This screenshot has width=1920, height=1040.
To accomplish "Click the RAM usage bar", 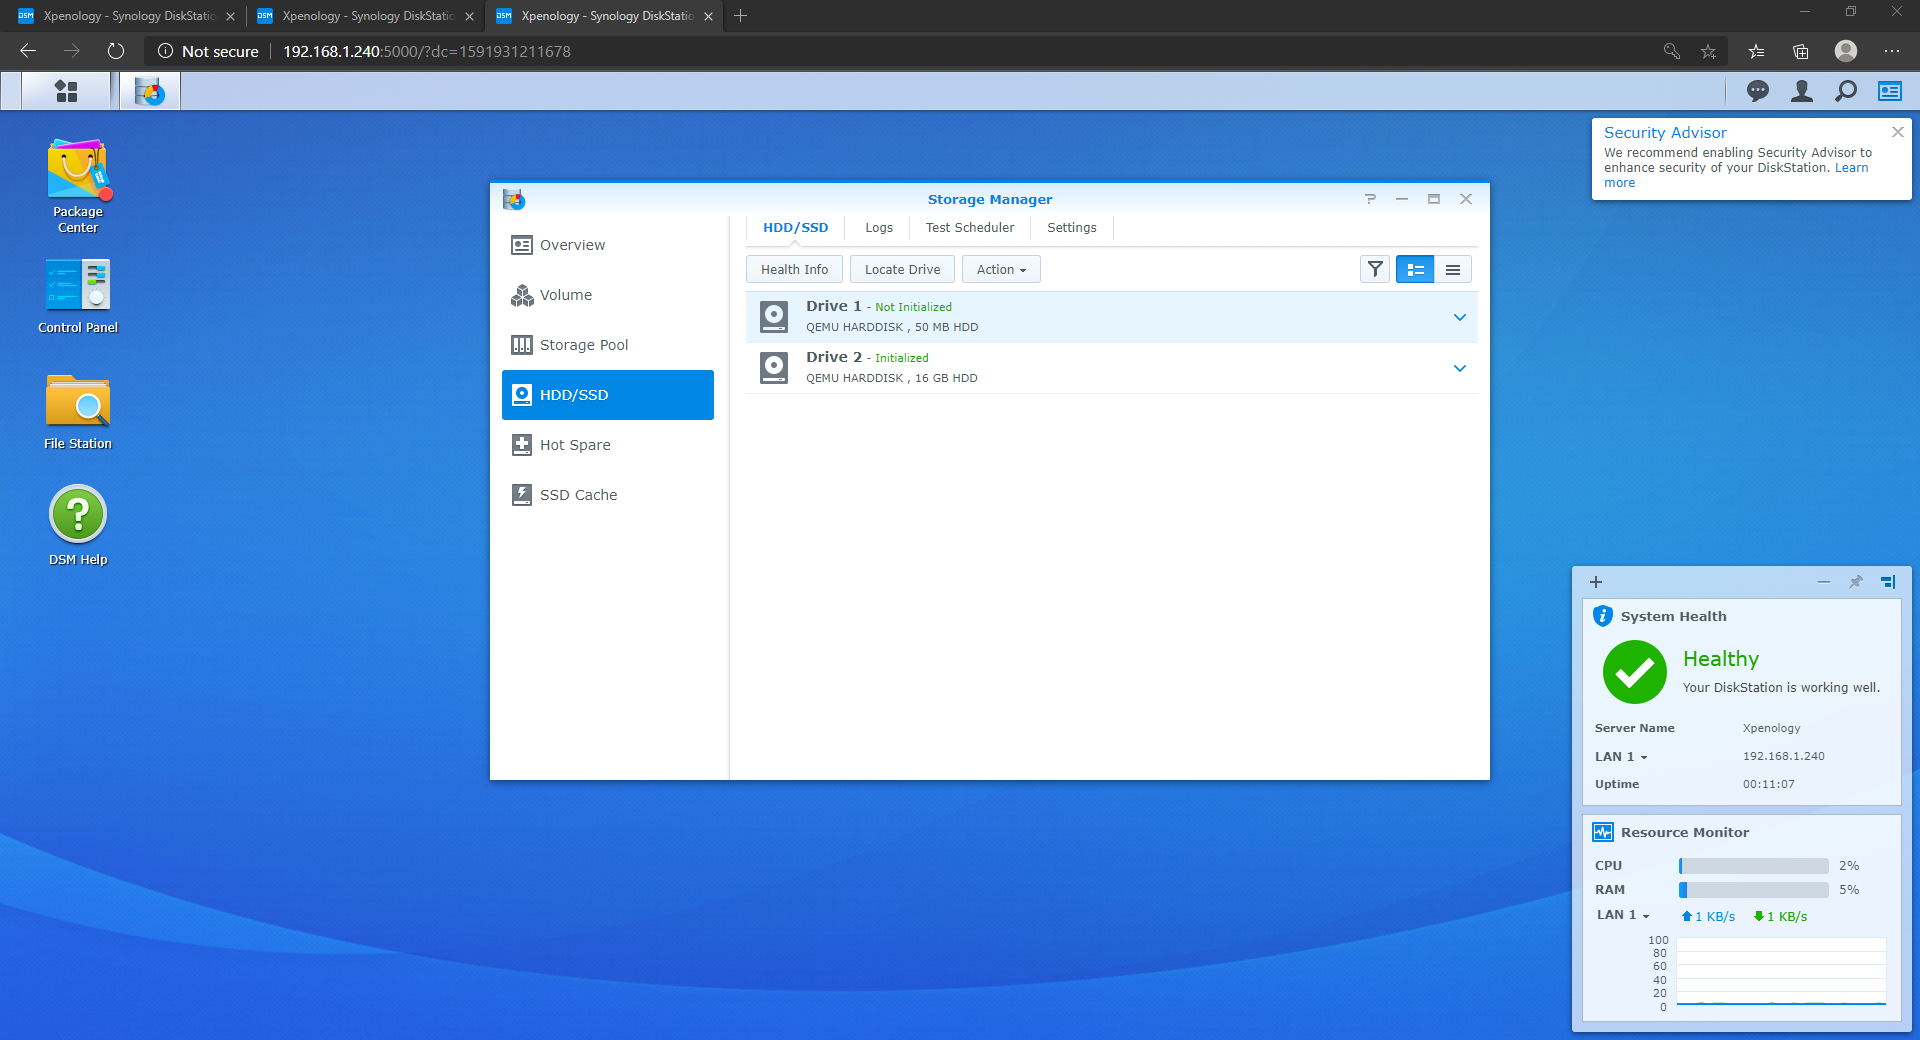I will 1754,890.
